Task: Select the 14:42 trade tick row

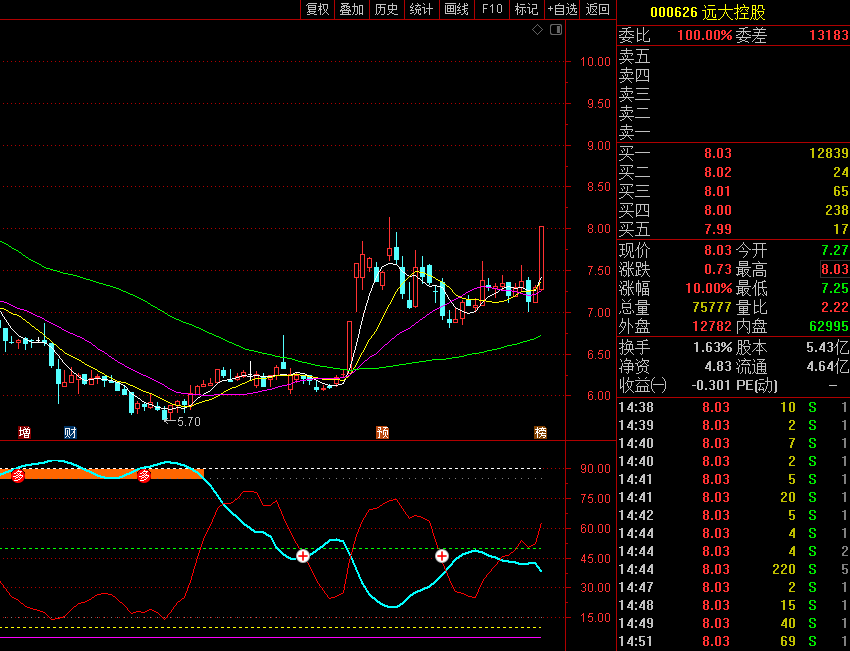Action: (733, 515)
